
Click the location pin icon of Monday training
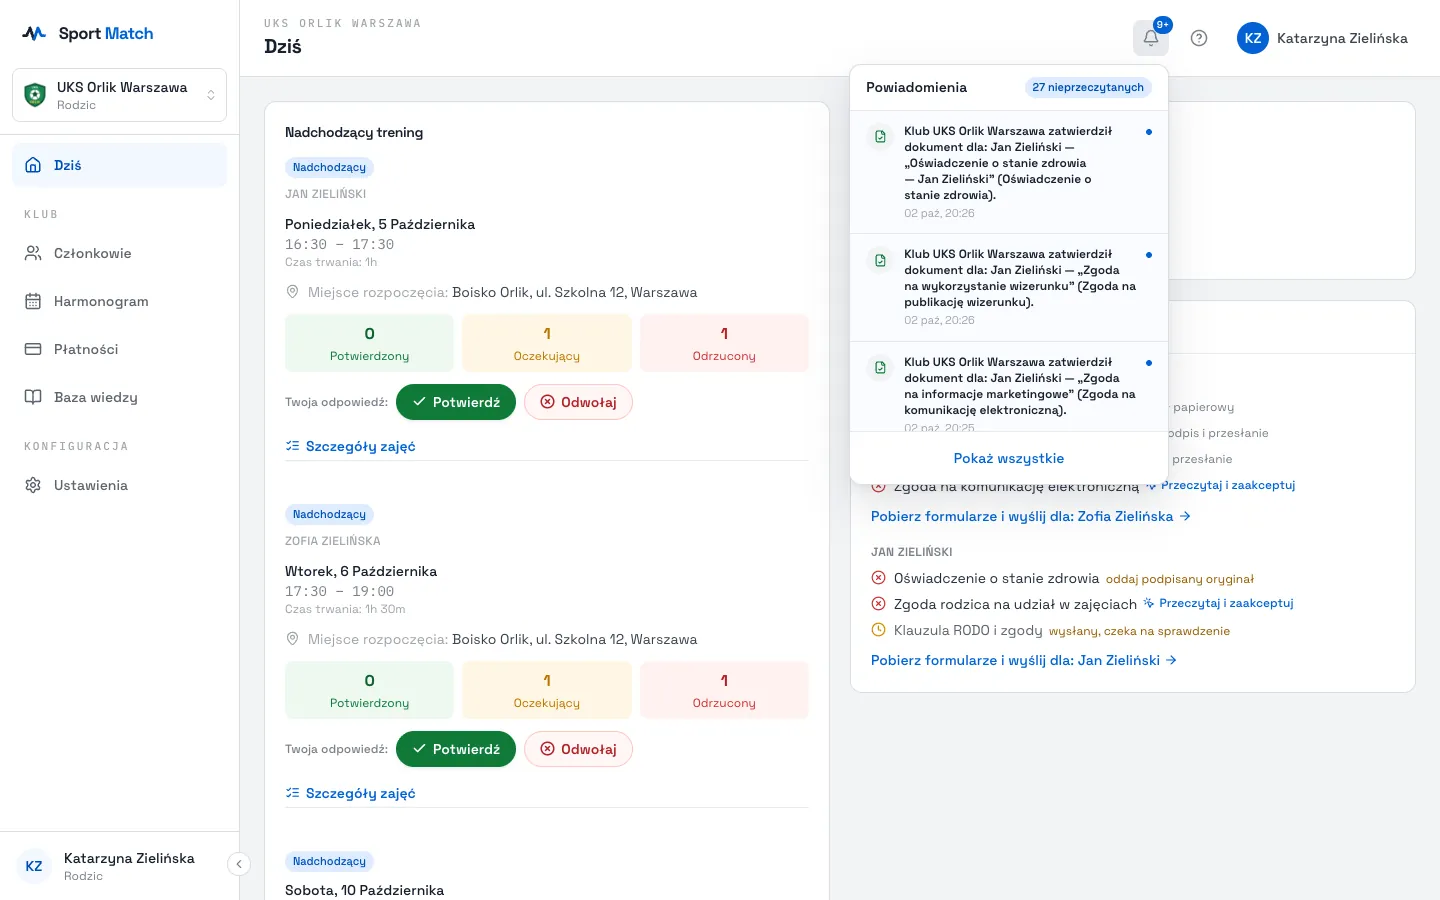coord(293,292)
